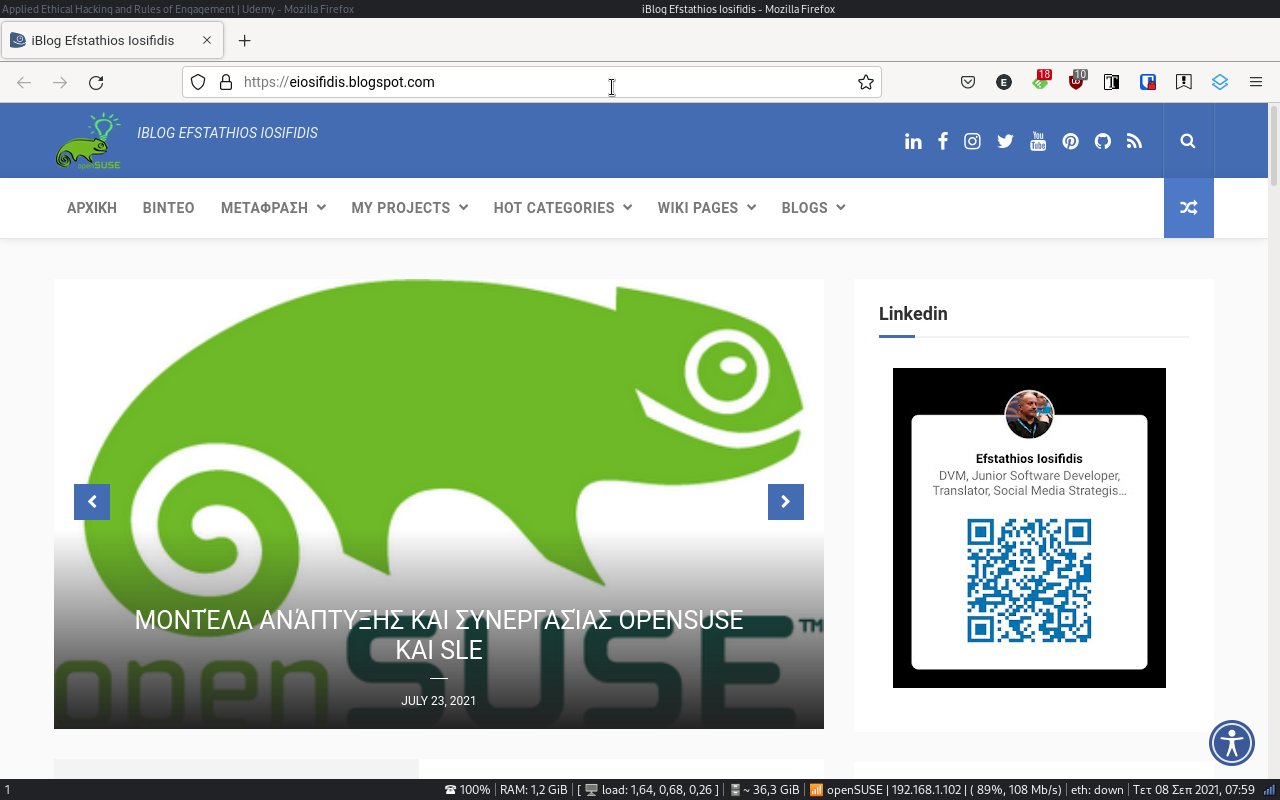Close the iBlog Efstathios Iosifidis tab
The width and height of the screenshot is (1280, 800).
pos(206,41)
